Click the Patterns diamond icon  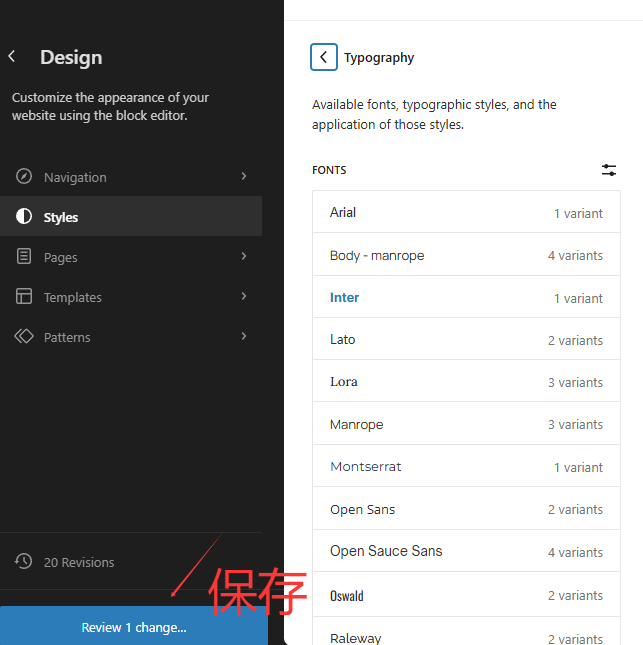(x=24, y=337)
